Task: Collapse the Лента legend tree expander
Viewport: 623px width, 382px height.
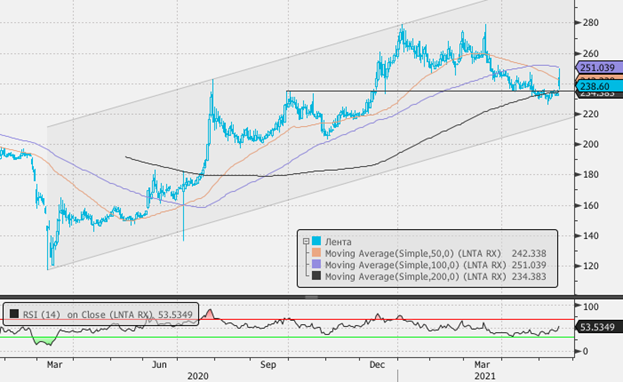Action: [306, 241]
